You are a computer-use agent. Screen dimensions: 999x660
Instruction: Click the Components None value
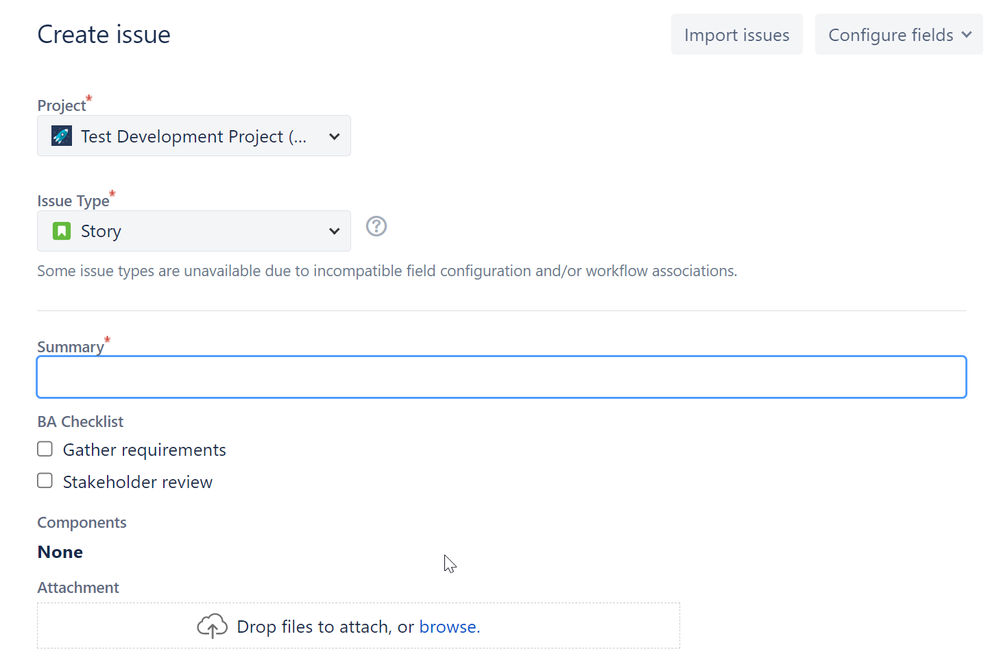60,552
